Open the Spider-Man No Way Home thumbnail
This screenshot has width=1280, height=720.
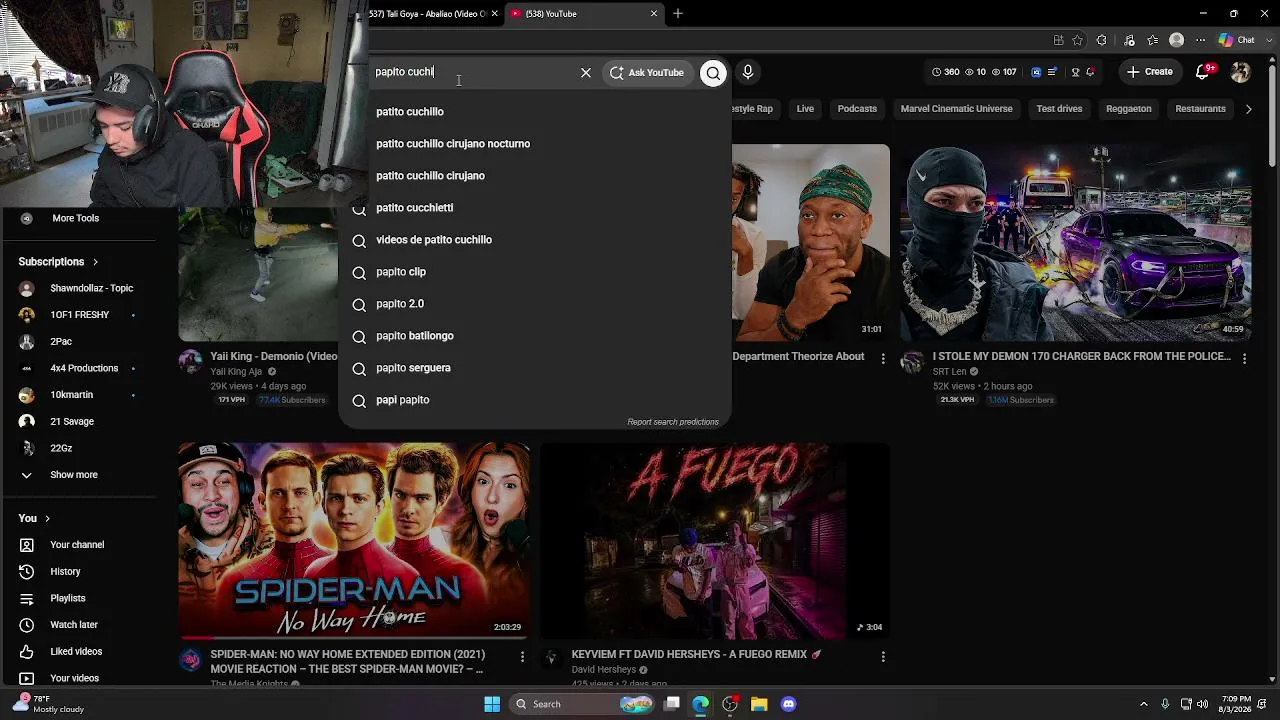point(354,540)
